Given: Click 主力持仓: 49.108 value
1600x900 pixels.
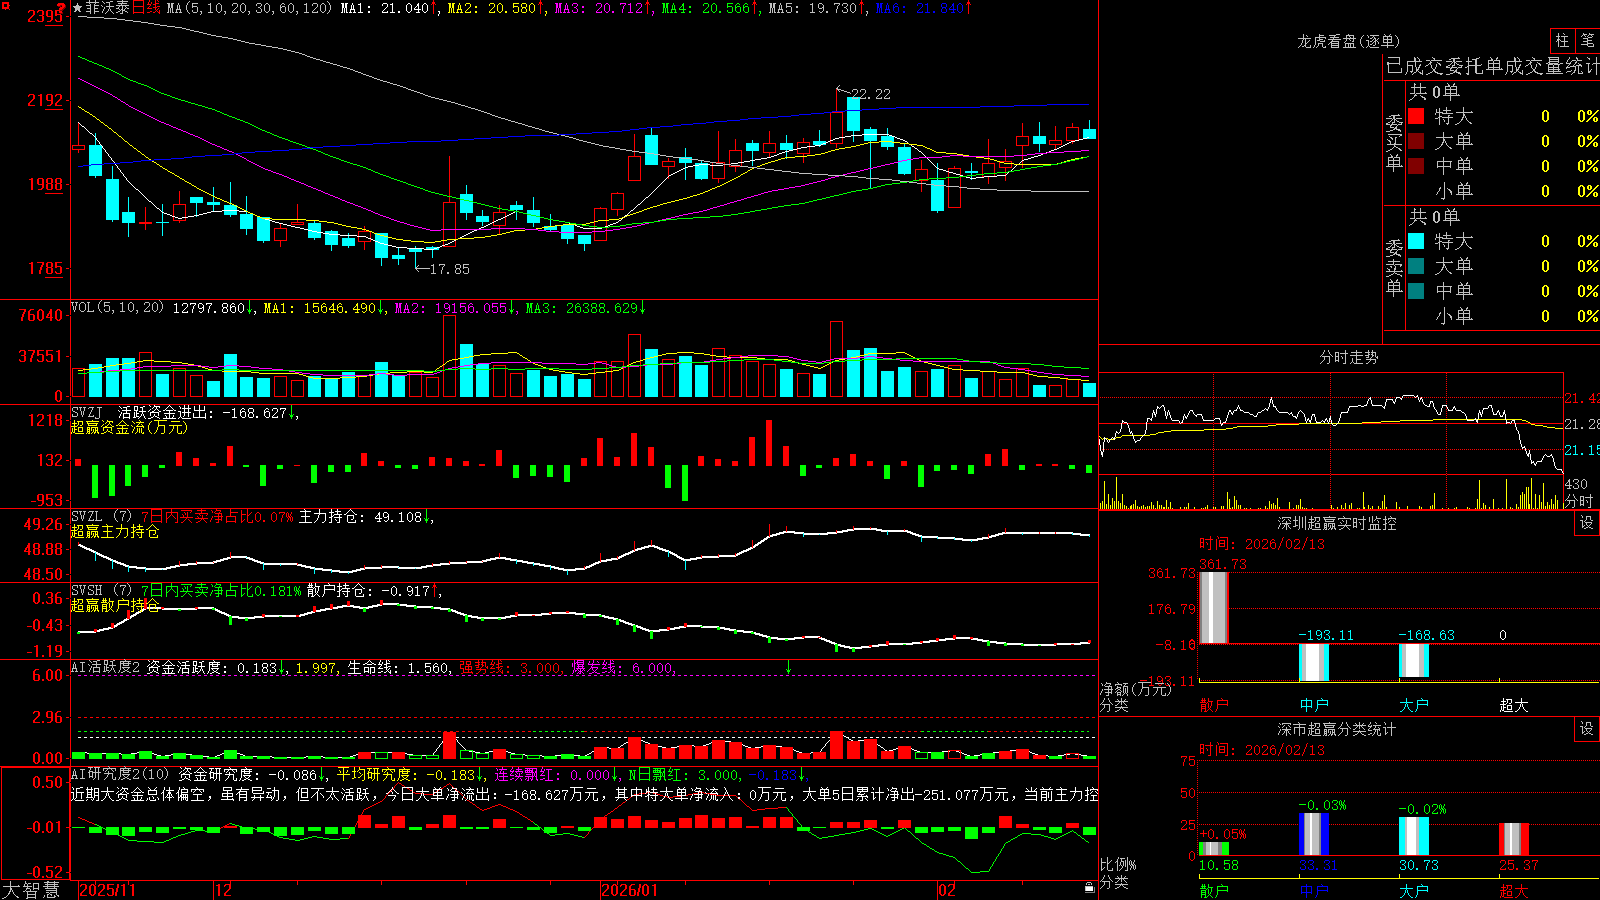Looking at the screenshot, I should (361, 517).
